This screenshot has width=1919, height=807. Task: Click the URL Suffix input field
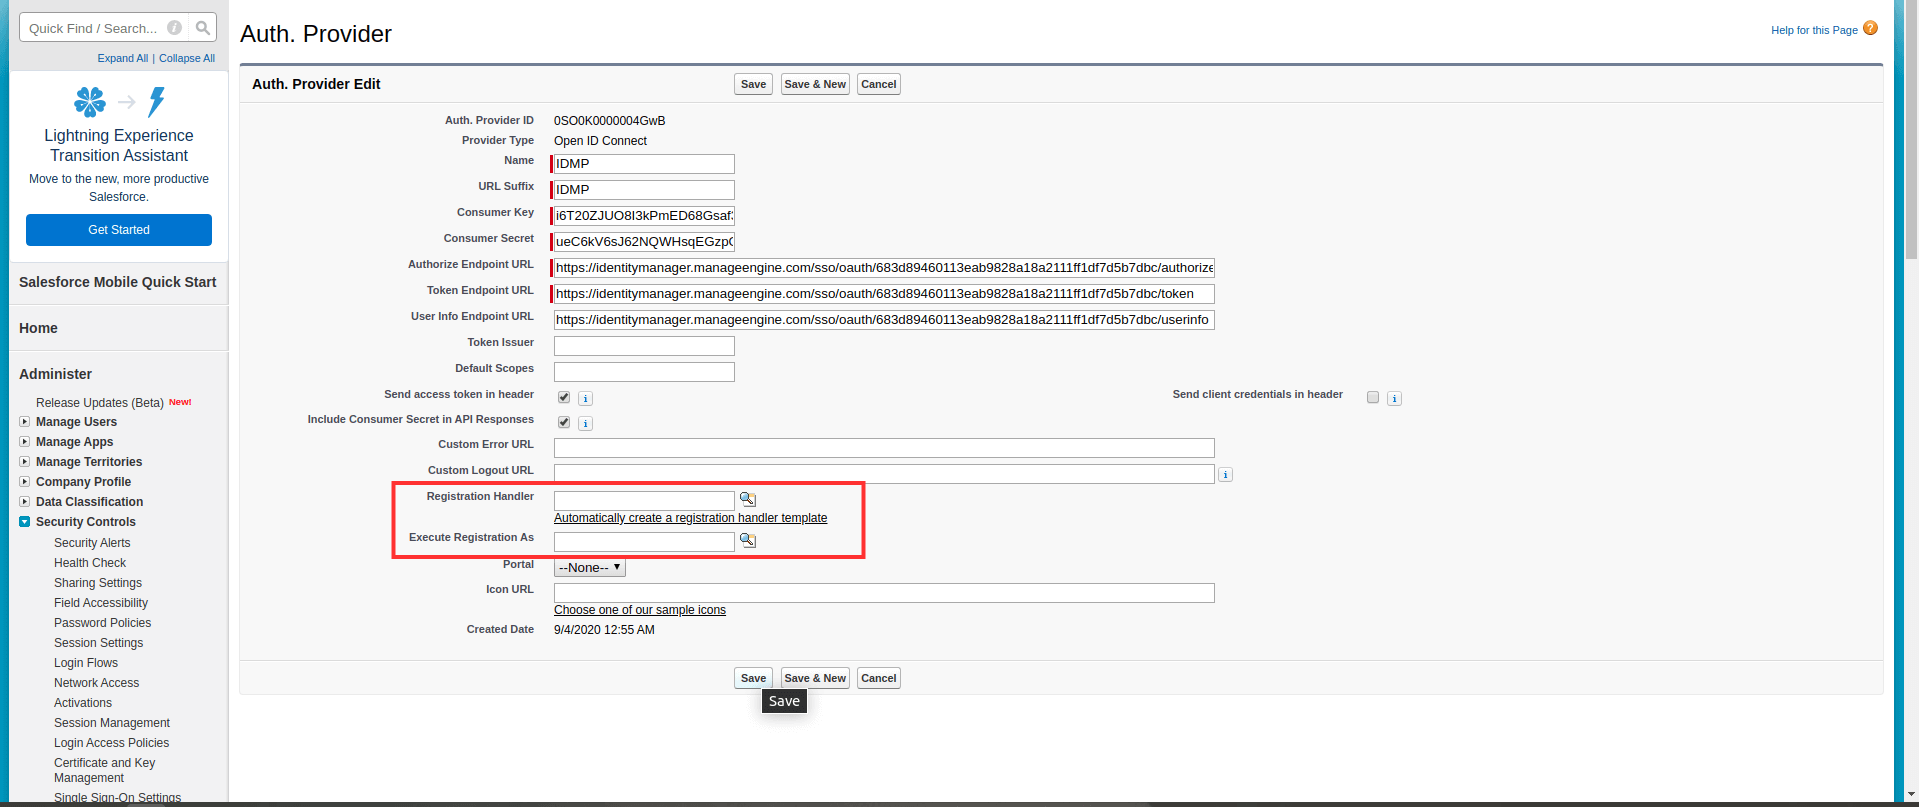tap(644, 190)
